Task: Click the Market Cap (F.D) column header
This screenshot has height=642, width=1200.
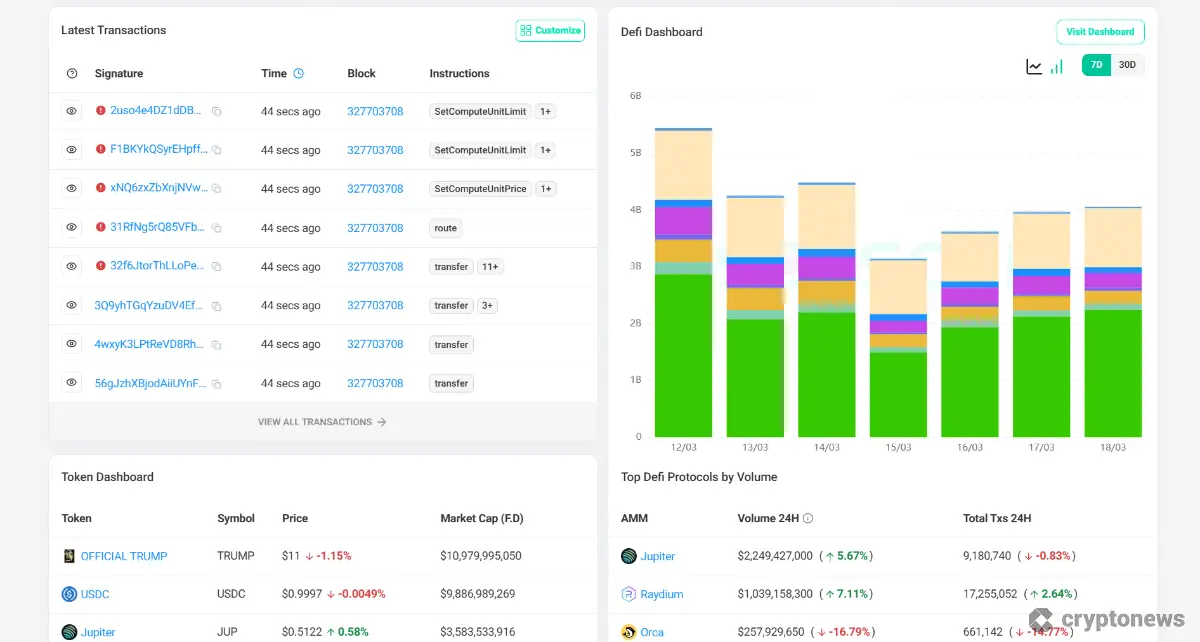Action: (482, 518)
